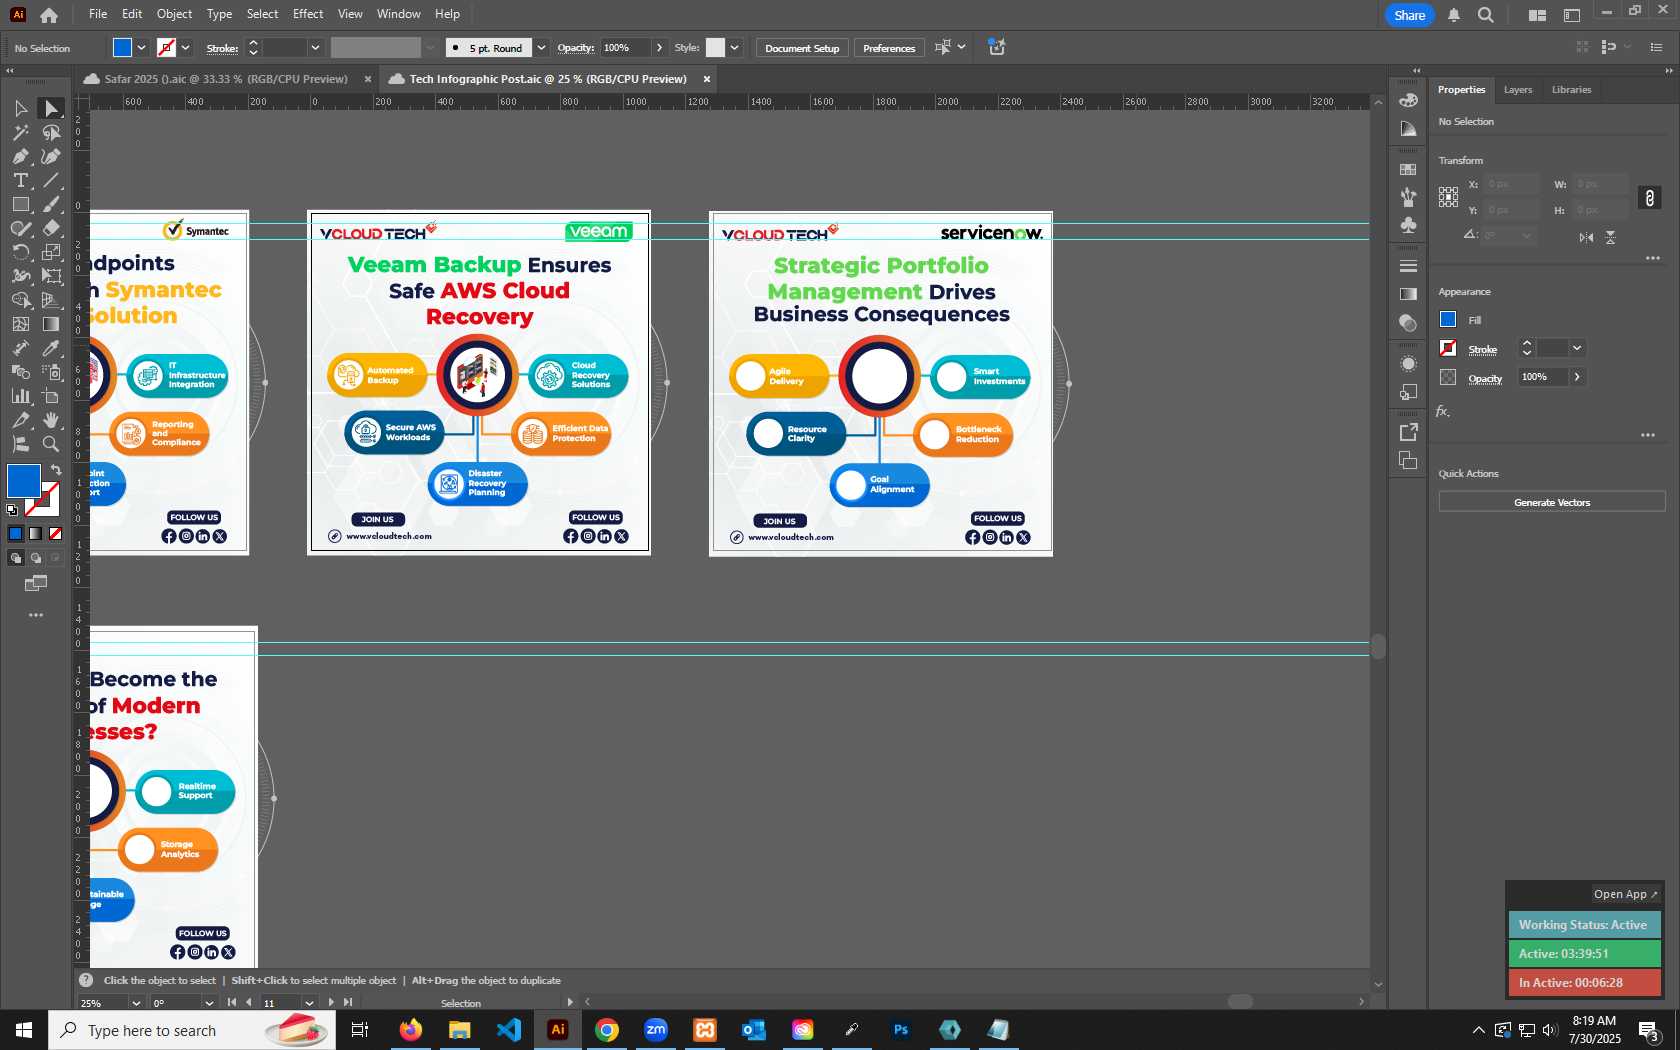This screenshot has height=1050, width=1680.
Task: Select the Direct Selection tool
Action: pyautogui.click(x=51, y=108)
